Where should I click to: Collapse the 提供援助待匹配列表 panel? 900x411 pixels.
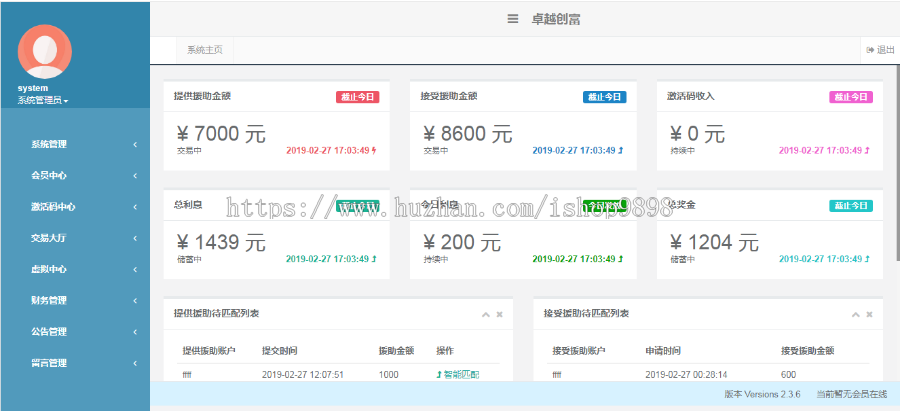(x=486, y=314)
